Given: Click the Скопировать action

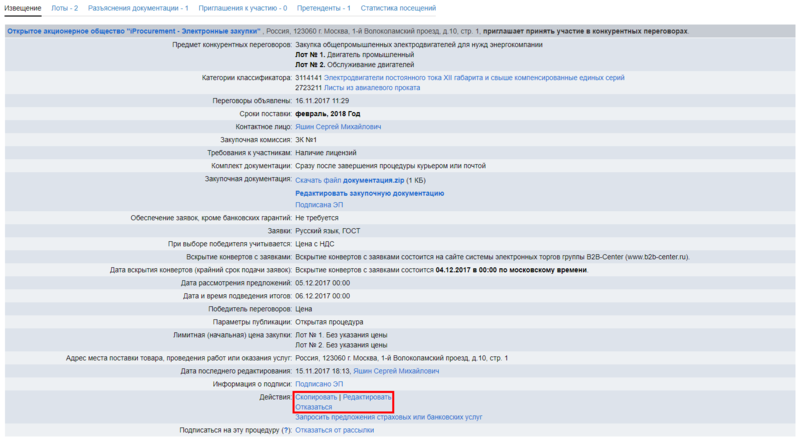Looking at the screenshot, I should tap(316, 397).
